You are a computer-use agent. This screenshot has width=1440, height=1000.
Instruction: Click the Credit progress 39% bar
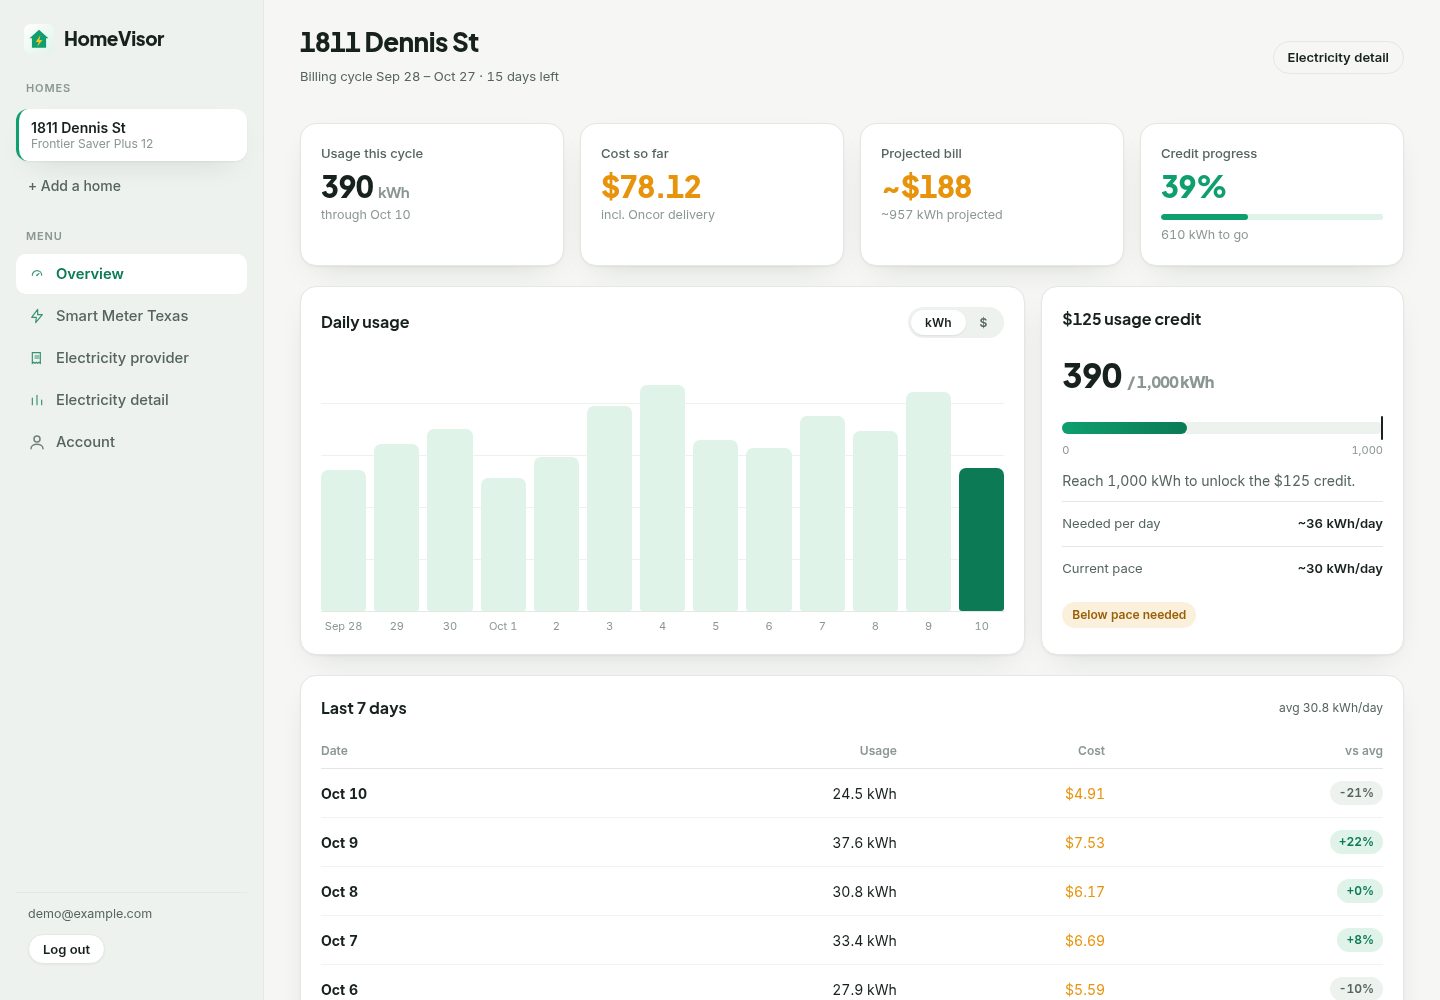(1272, 217)
